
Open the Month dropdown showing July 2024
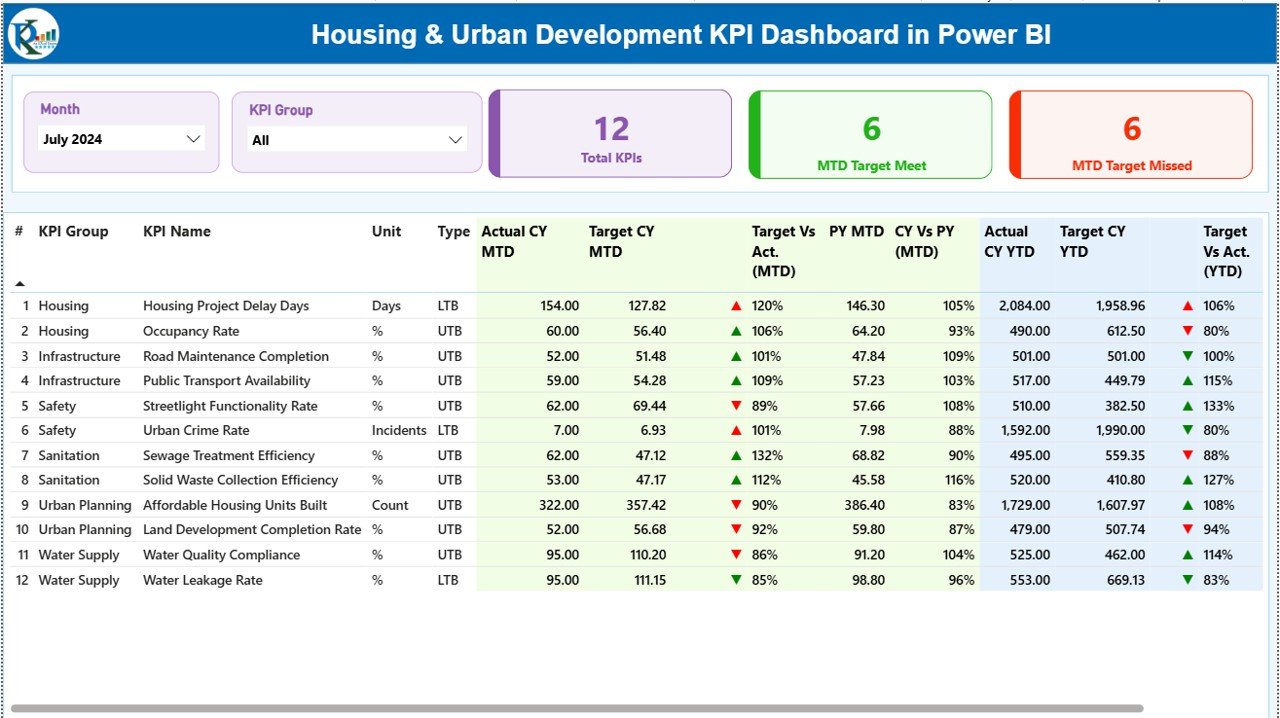tap(120, 139)
